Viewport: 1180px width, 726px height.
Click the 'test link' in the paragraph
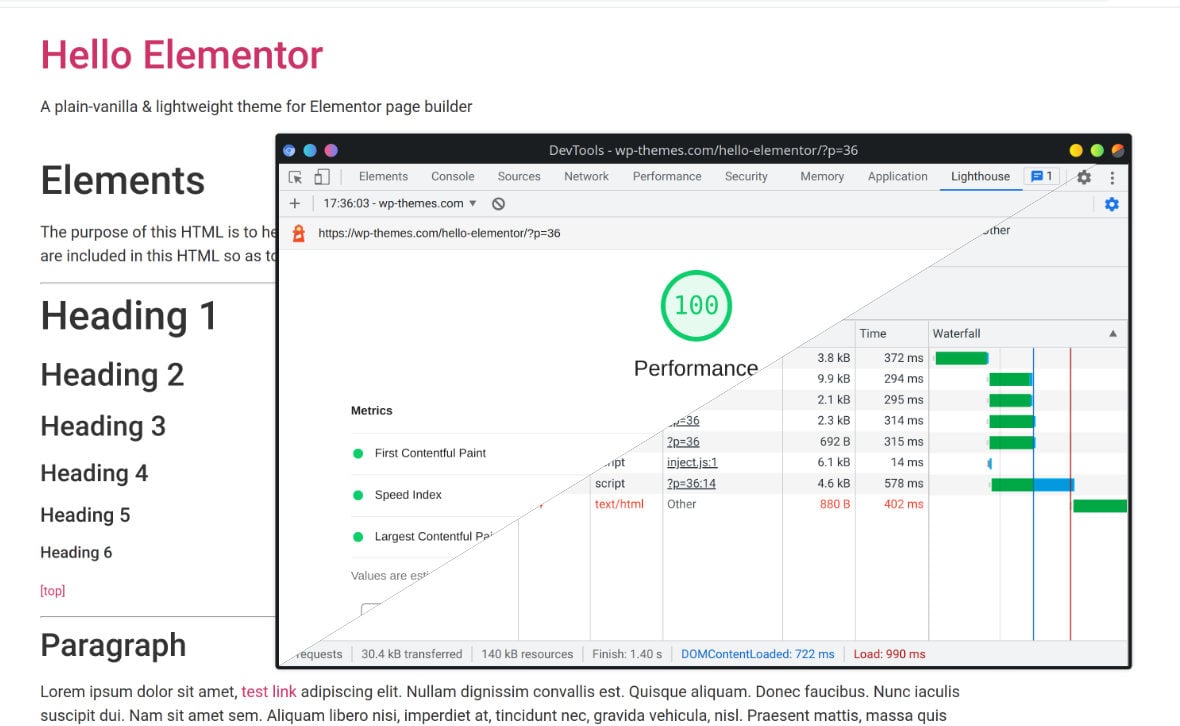pos(269,691)
